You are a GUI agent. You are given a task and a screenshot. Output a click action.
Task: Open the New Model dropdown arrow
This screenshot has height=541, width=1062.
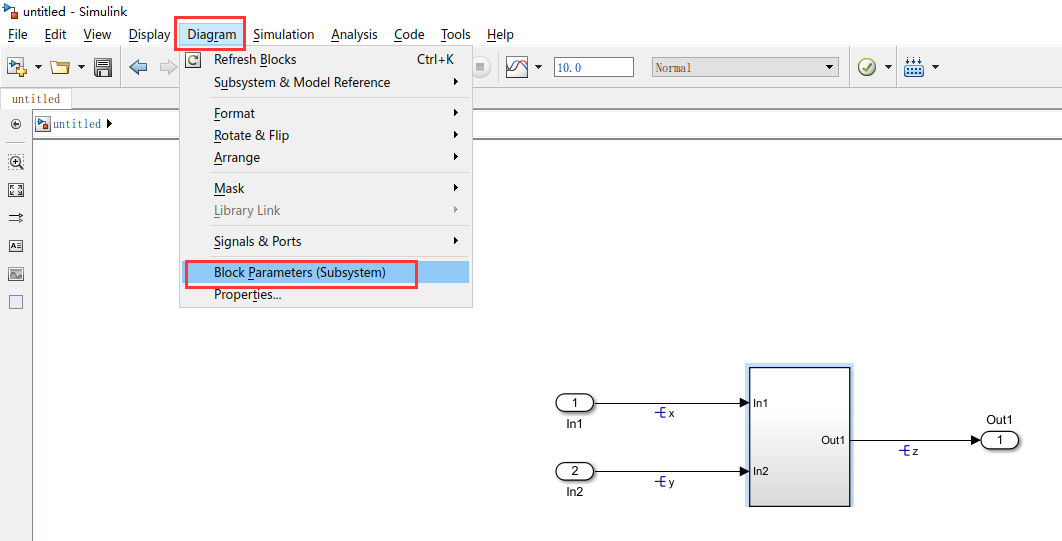(x=38, y=67)
